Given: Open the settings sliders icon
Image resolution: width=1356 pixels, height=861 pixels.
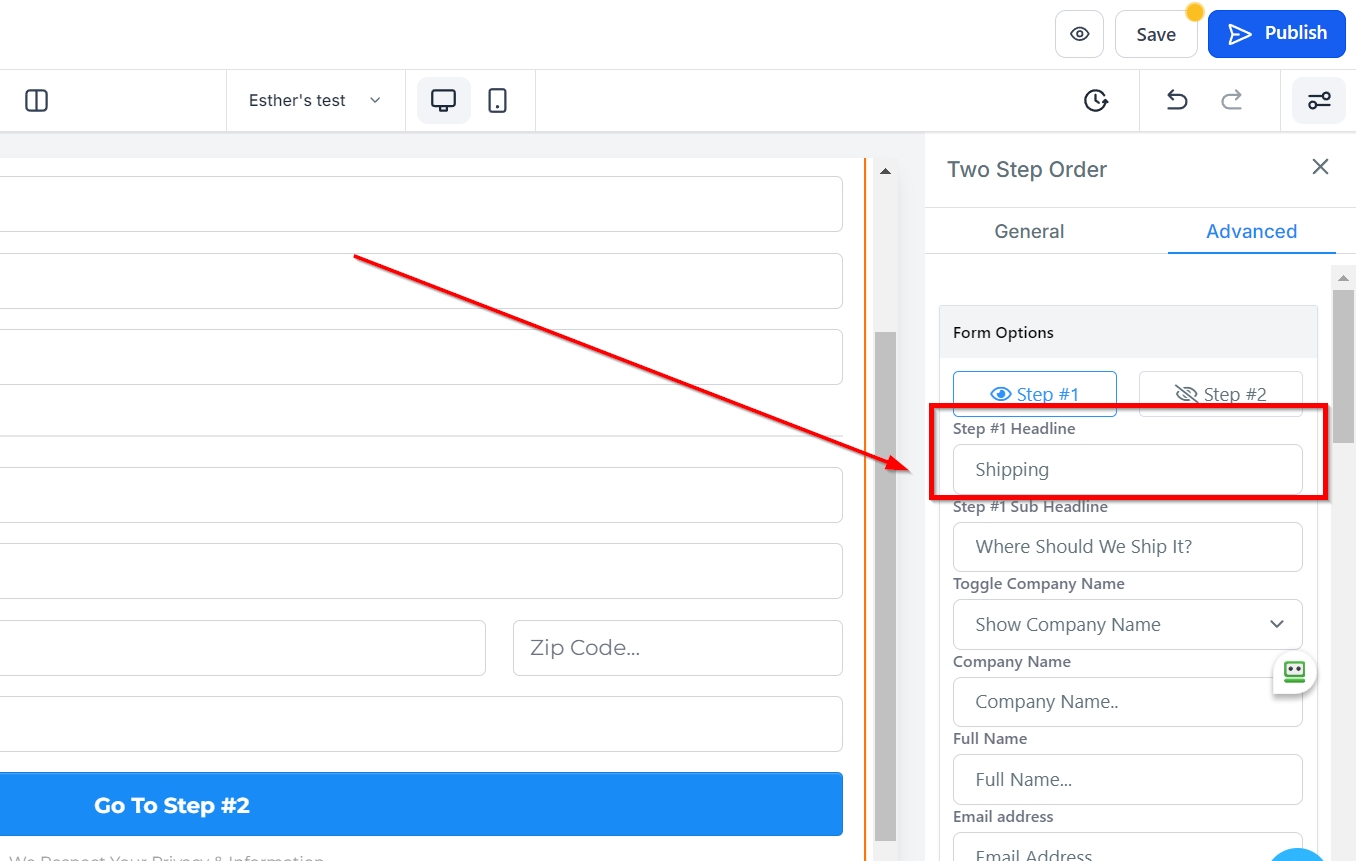Looking at the screenshot, I should pos(1318,100).
